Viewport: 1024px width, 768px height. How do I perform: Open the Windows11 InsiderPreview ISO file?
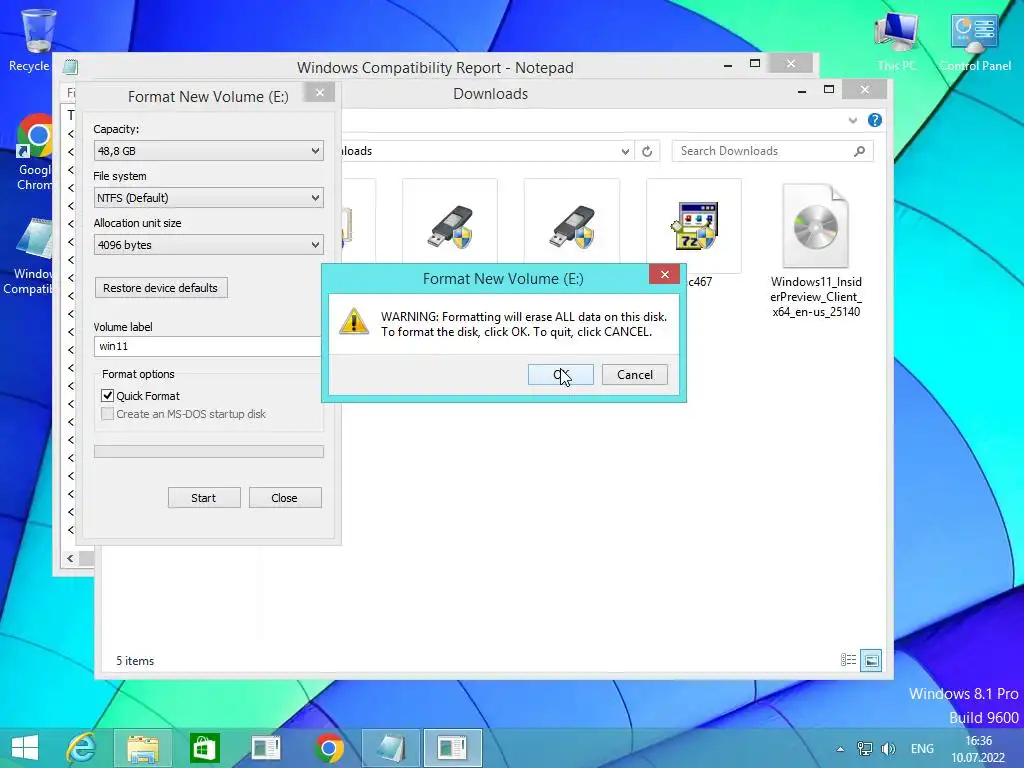[x=816, y=251]
